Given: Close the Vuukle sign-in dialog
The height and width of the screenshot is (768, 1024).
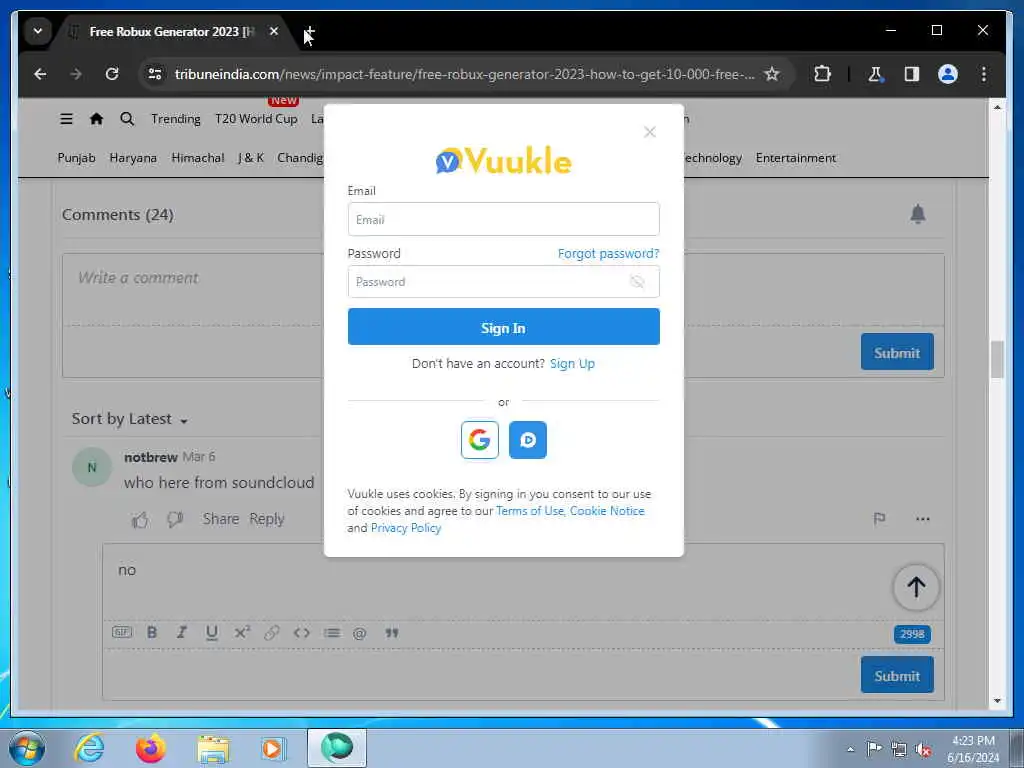Looking at the screenshot, I should click(649, 132).
